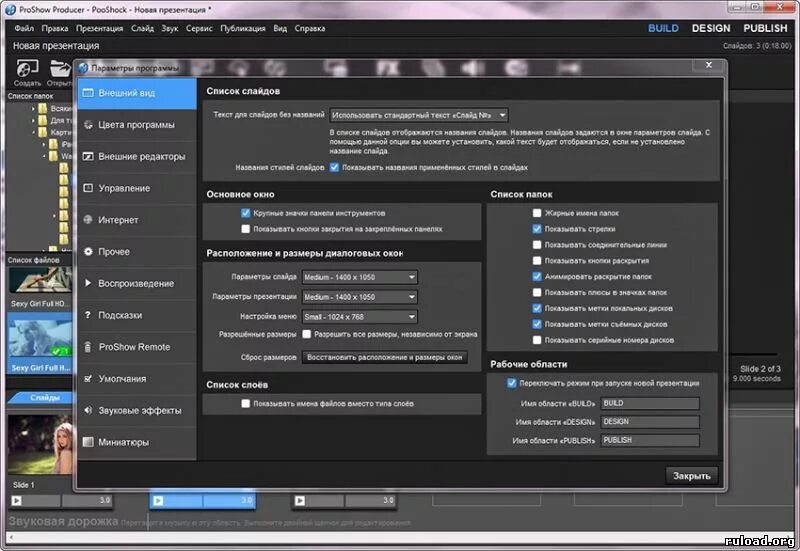
Task: Collapse the Карти… folder tree arrow
Action: tap(33, 132)
